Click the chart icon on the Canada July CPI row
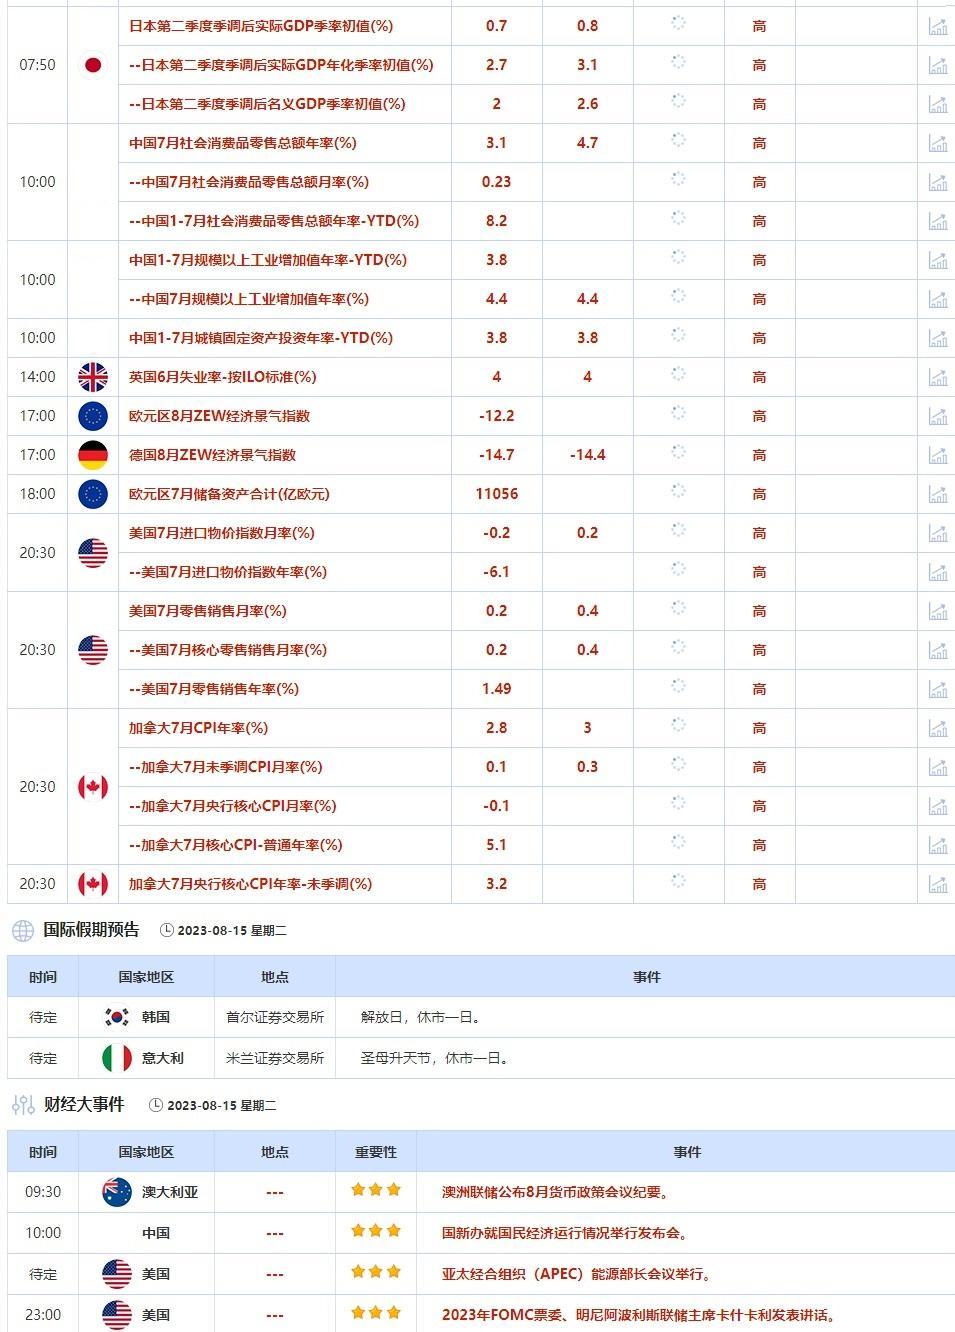This screenshot has width=955, height=1332. point(937,728)
